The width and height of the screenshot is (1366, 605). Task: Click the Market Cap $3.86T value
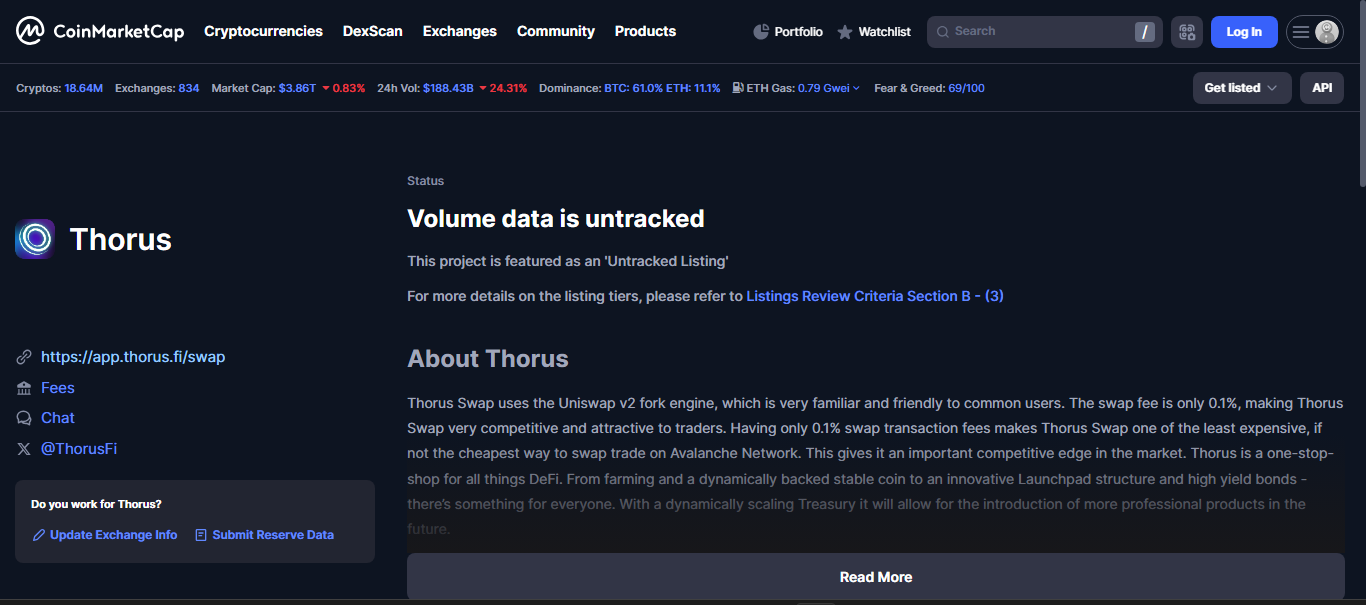point(297,88)
